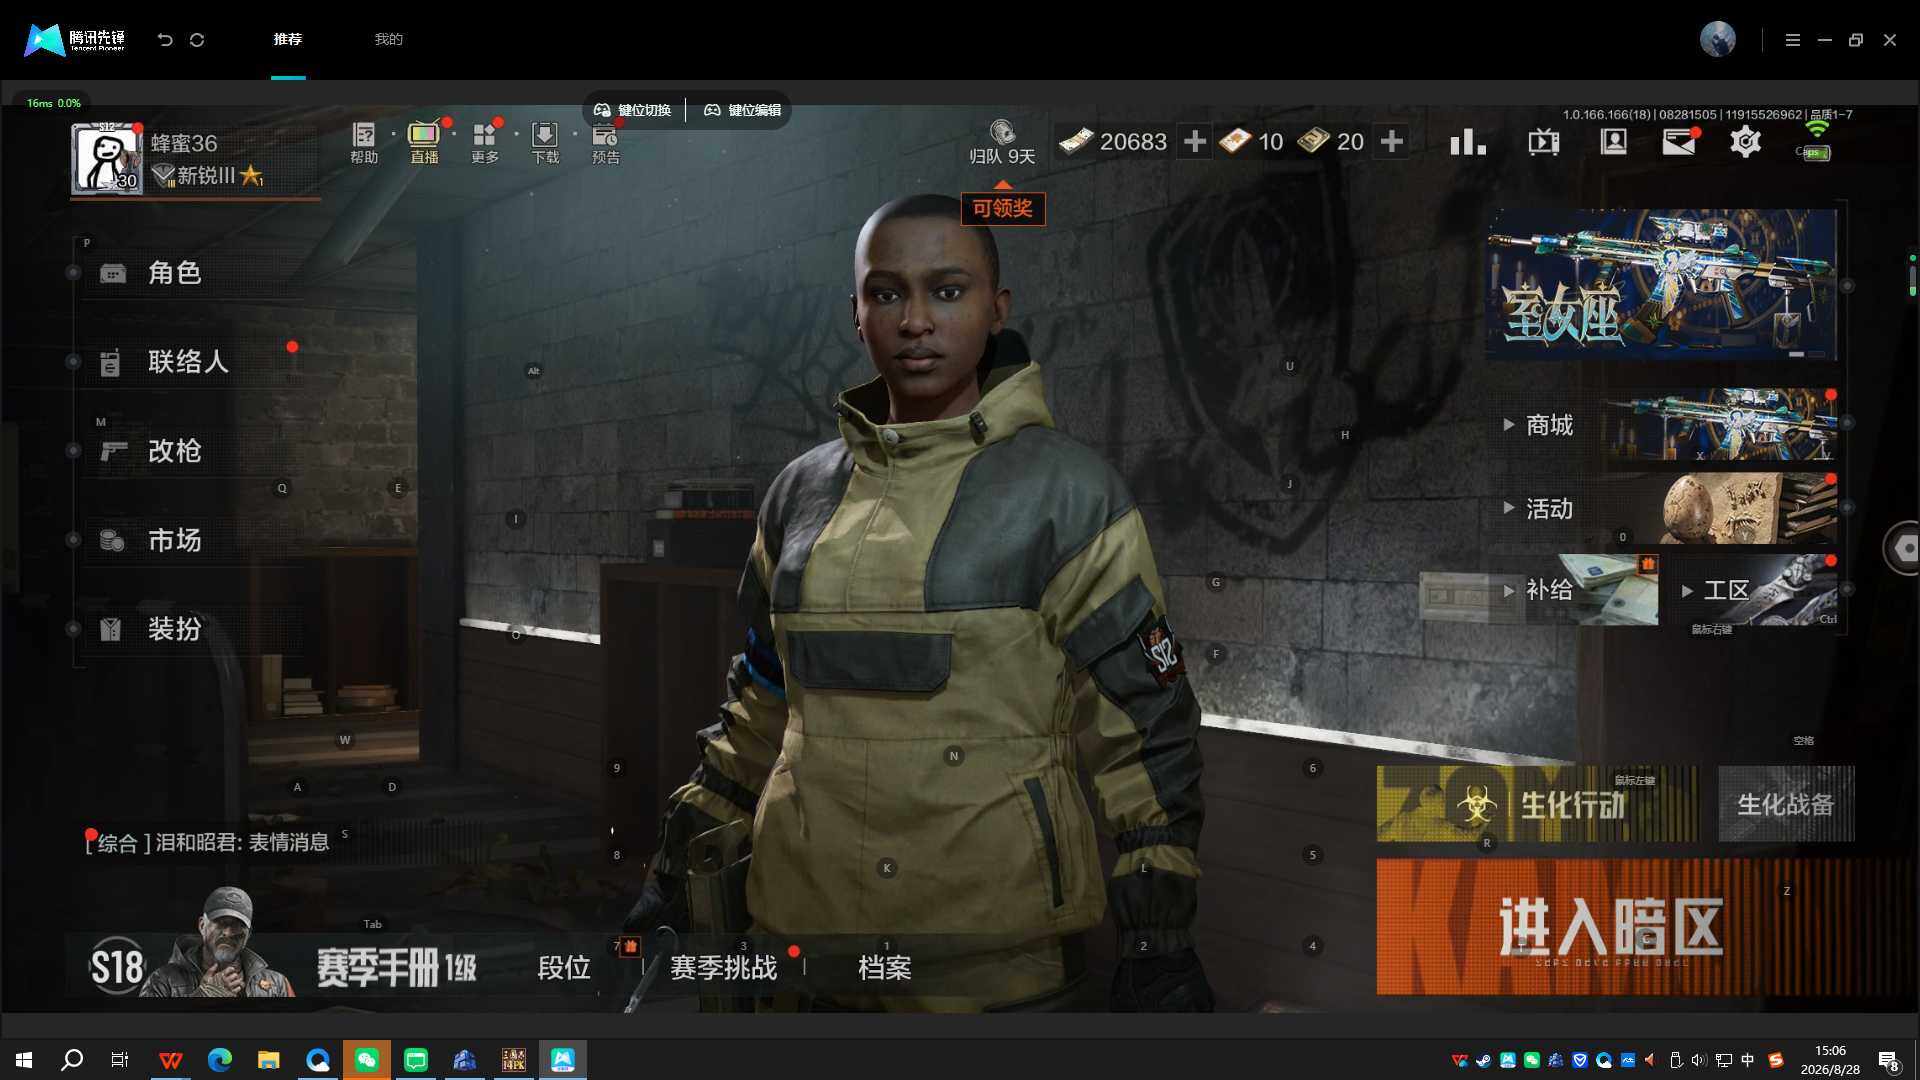Viewport: 1920px width, 1080px height.
Task: Click the 键位切换 key mapping switch
Action: (633, 110)
